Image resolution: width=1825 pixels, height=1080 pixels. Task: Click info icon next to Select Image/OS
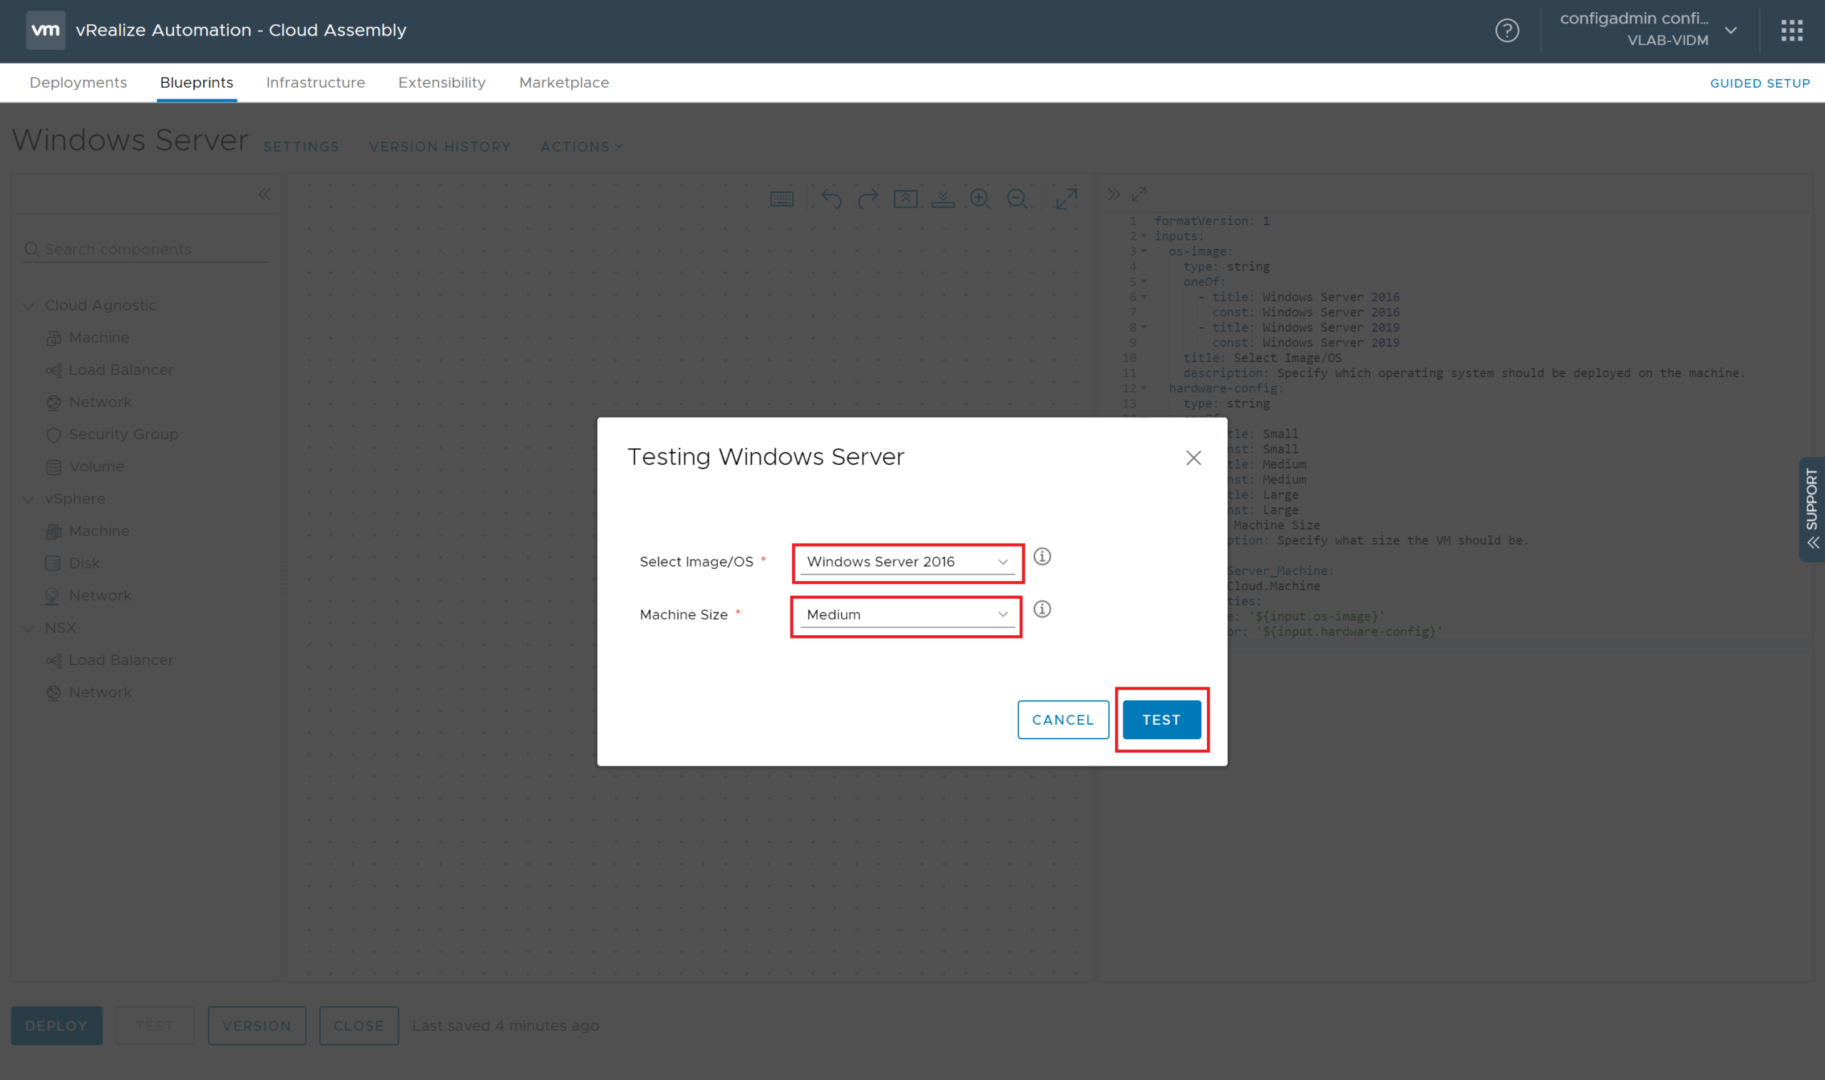(1042, 557)
